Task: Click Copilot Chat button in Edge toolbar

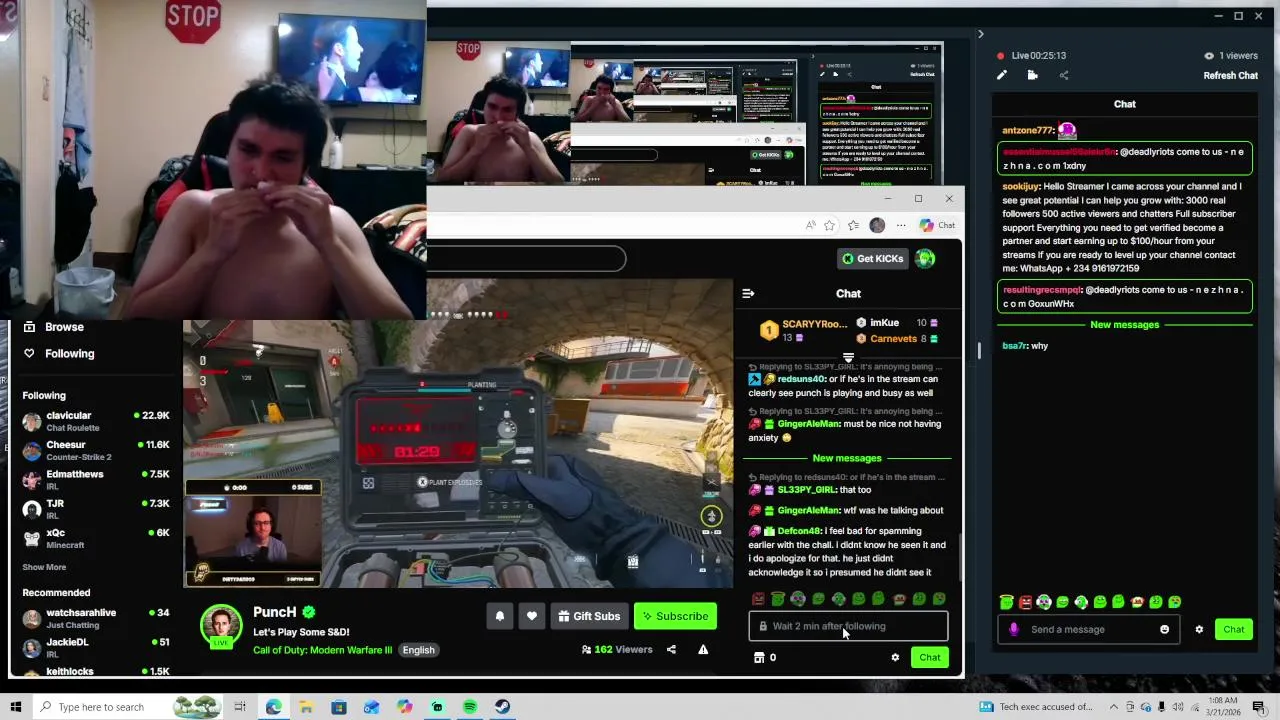Action: (938, 225)
